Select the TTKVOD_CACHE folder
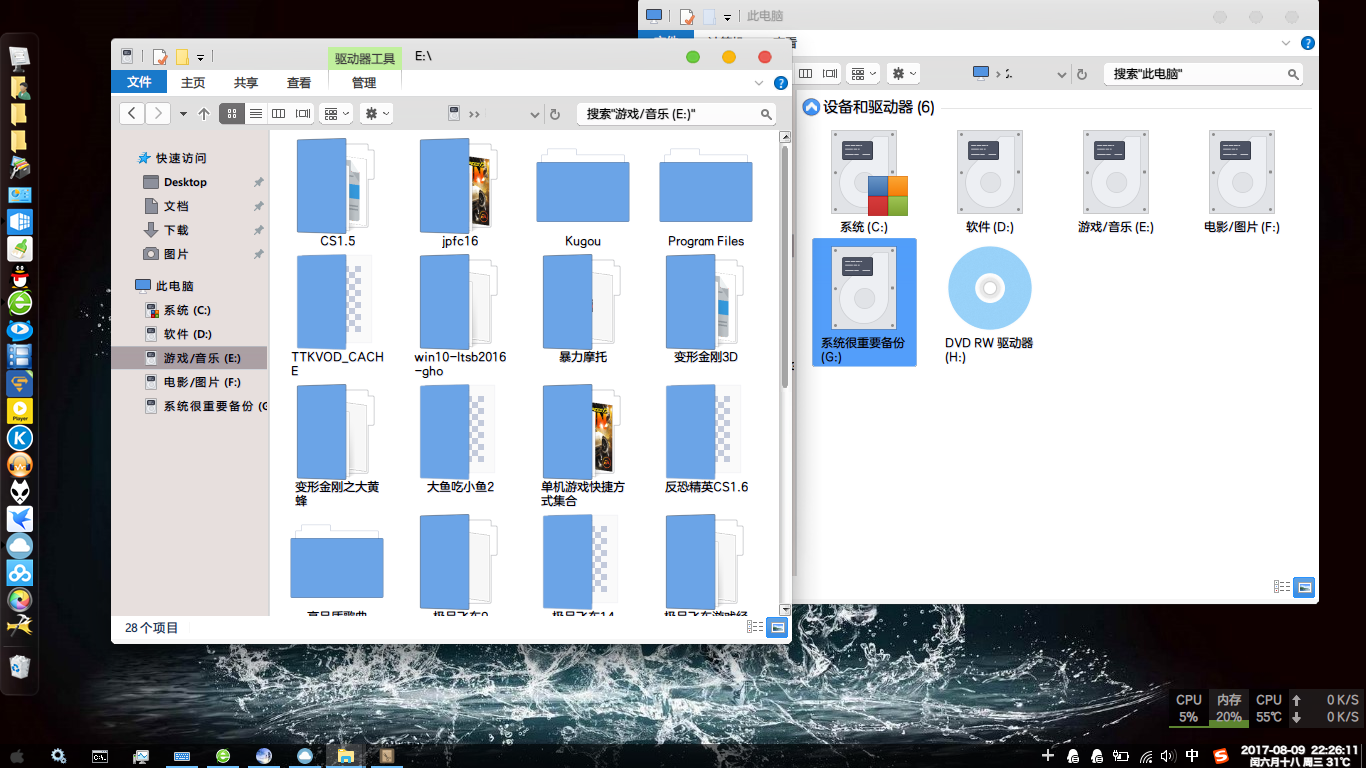Screen dimensions: 1366x768 [337, 315]
